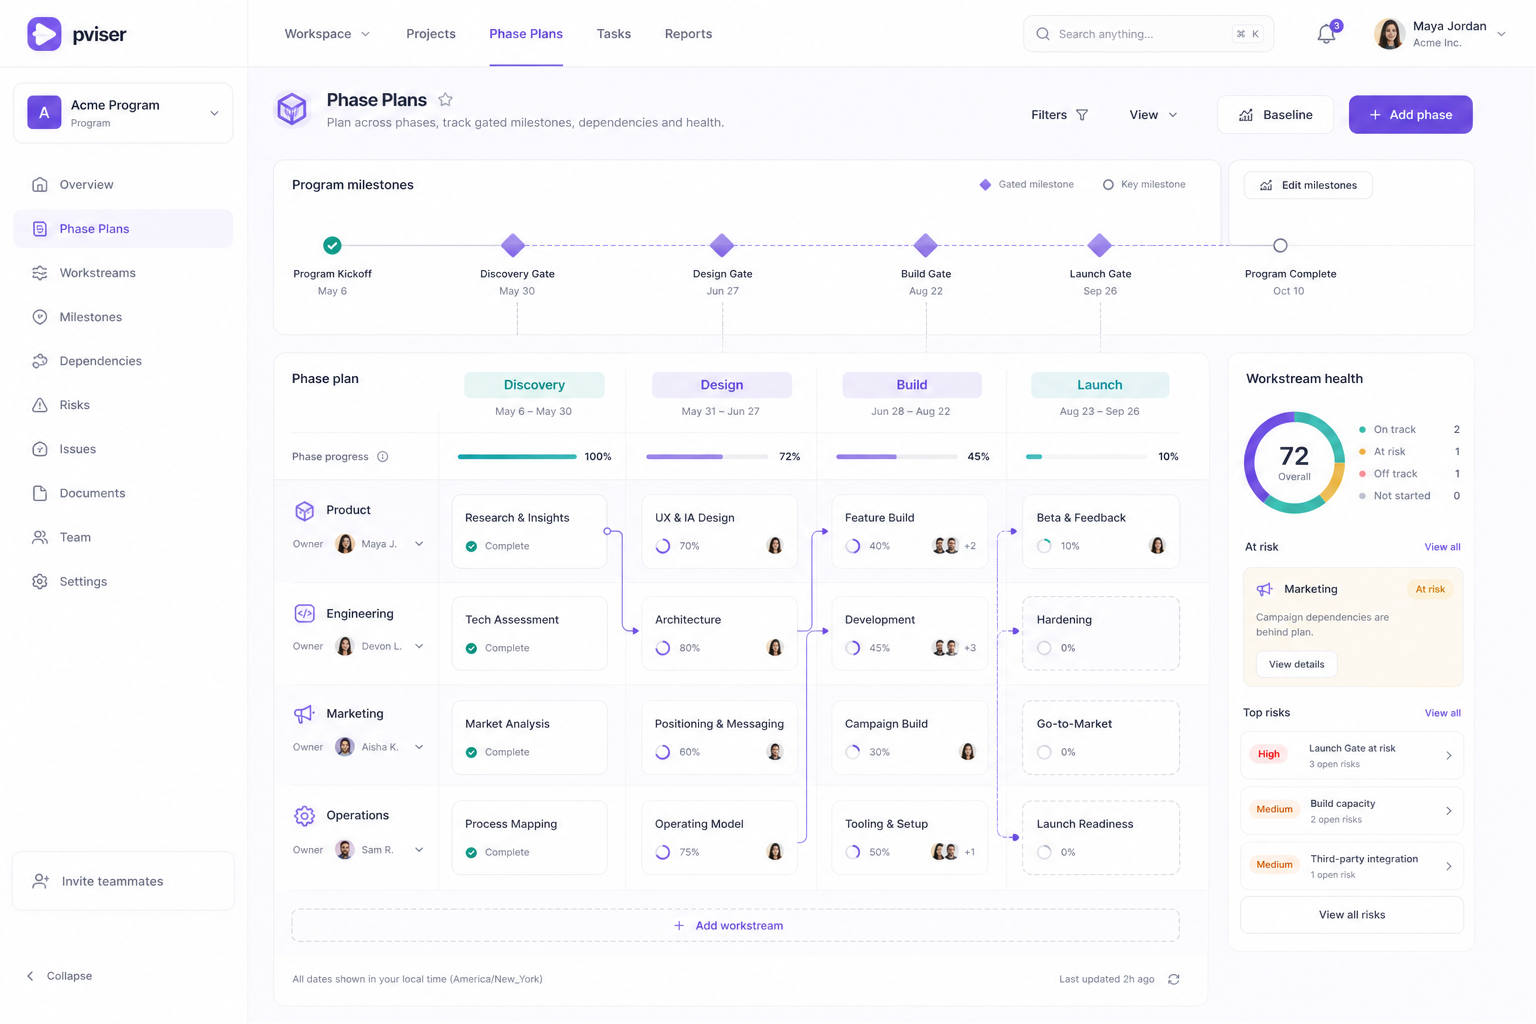1536x1024 pixels.
Task: Click the pviser logo icon
Action: coord(44,34)
